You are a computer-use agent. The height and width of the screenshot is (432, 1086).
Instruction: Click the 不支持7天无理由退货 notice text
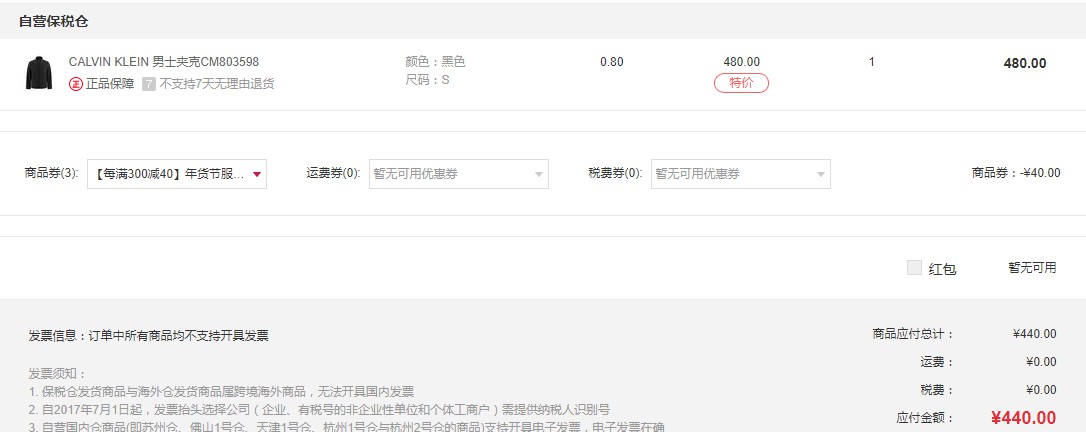point(217,84)
